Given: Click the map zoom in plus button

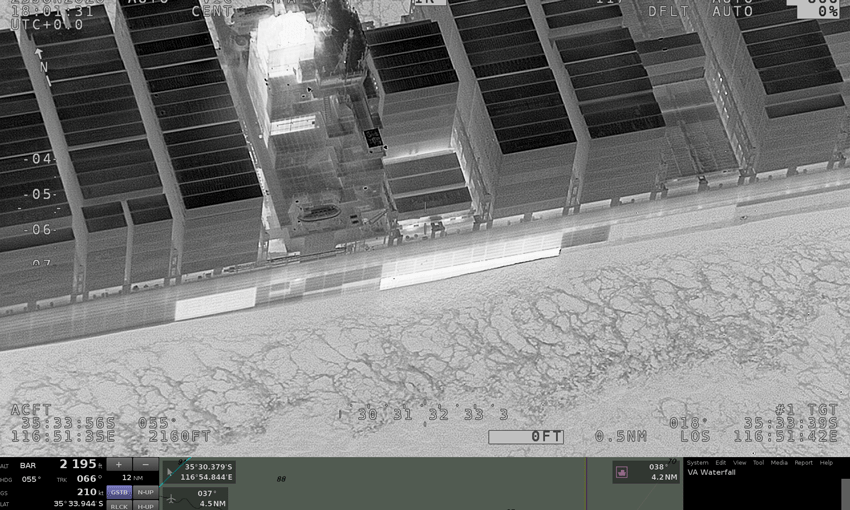Looking at the screenshot, I should (119, 465).
